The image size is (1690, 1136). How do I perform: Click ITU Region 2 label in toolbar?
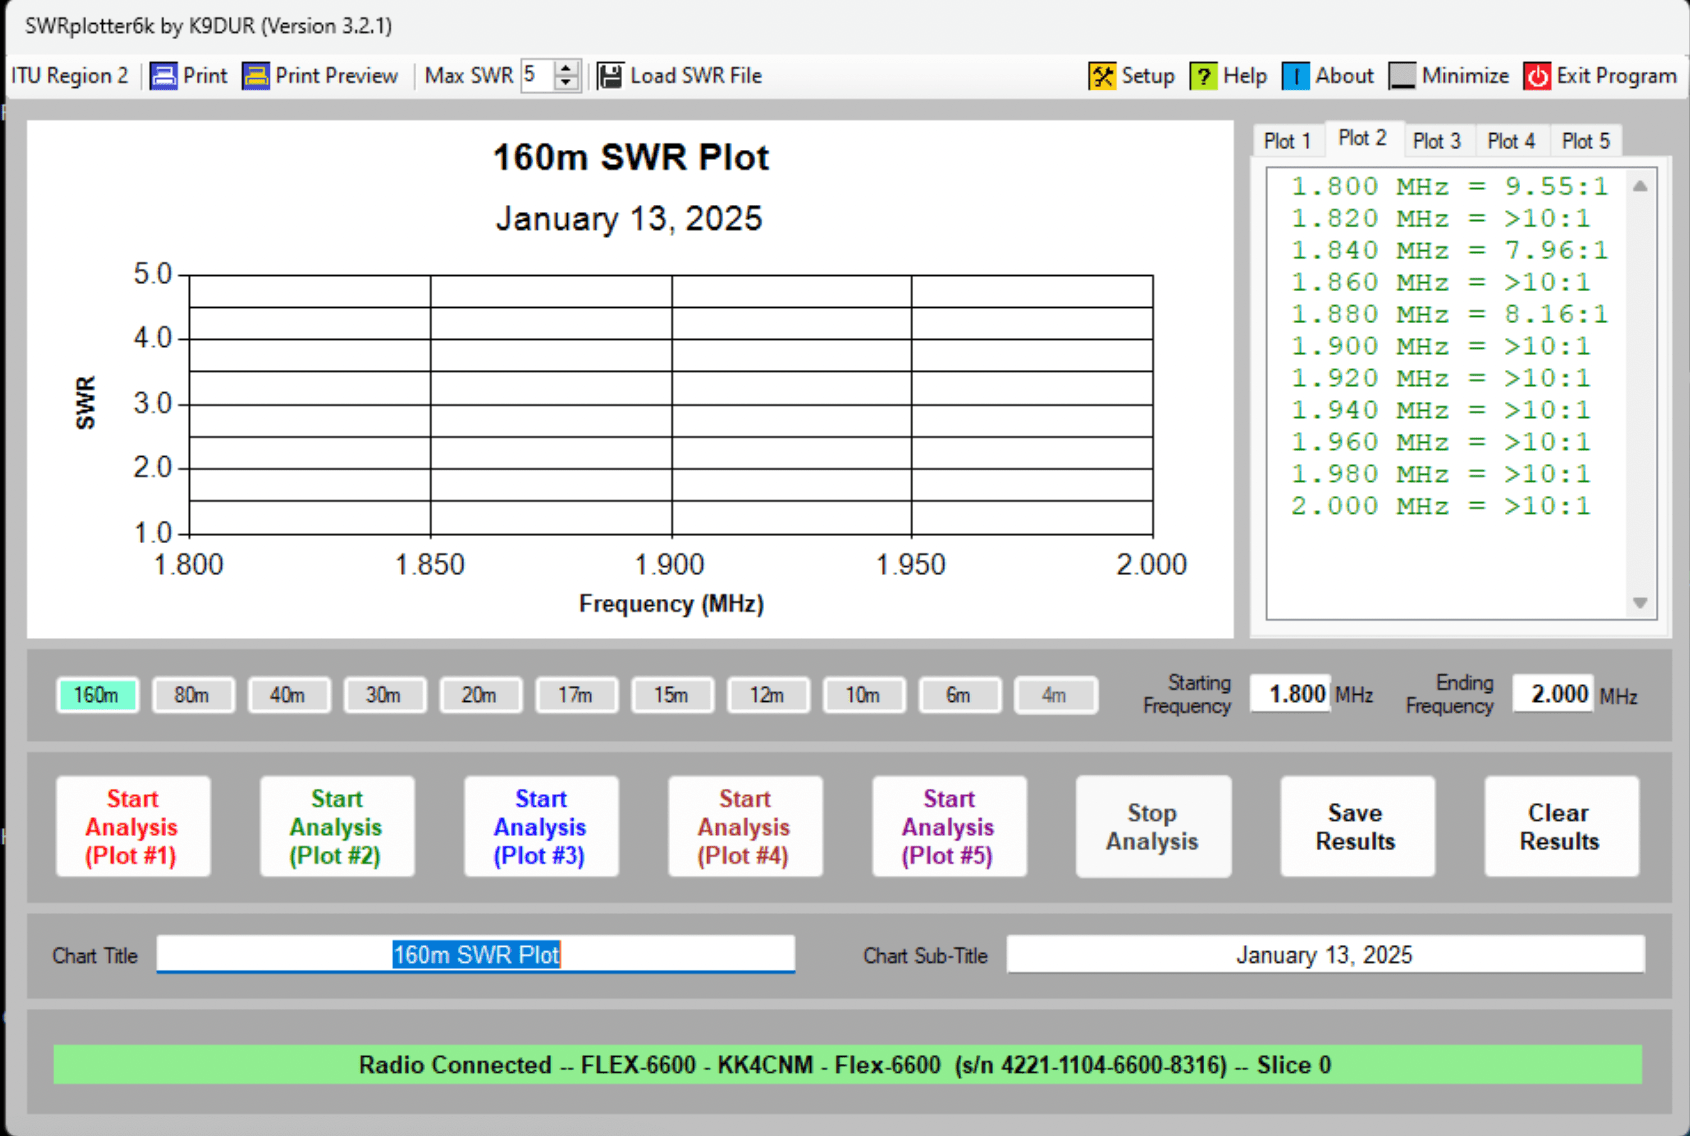(x=70, y=76)
